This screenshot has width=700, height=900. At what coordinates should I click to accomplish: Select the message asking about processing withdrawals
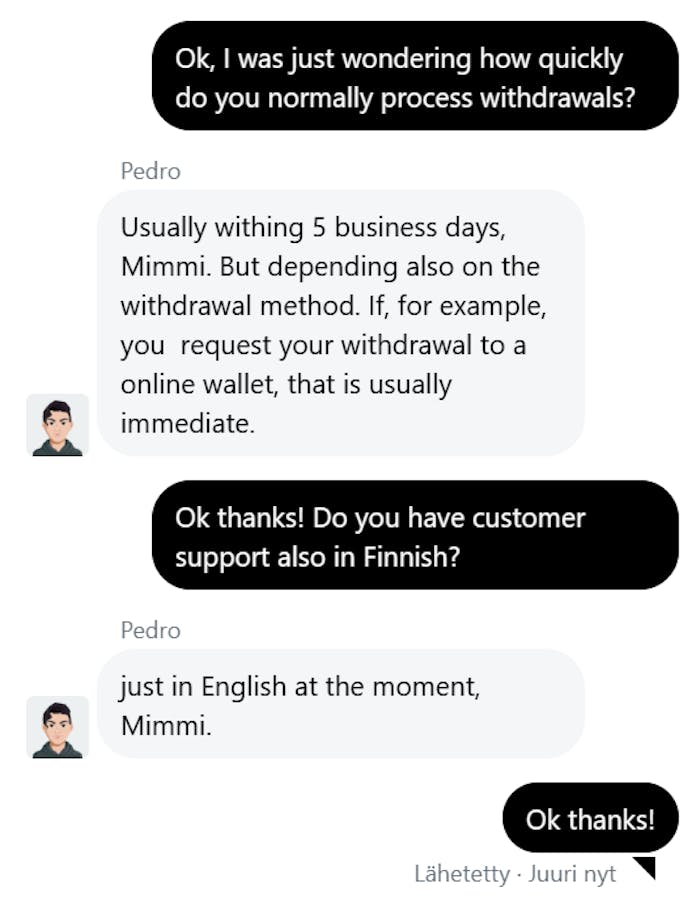point(415,78)
